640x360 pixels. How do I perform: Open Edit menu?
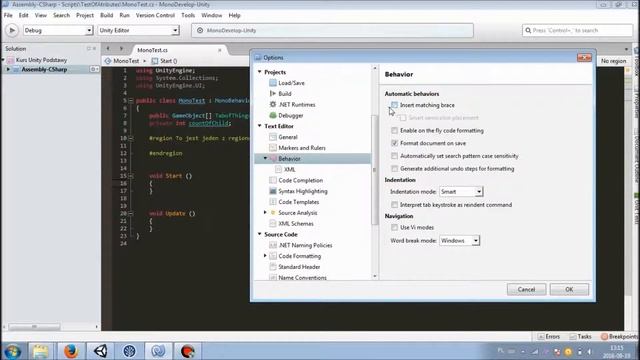pos(24,16)
